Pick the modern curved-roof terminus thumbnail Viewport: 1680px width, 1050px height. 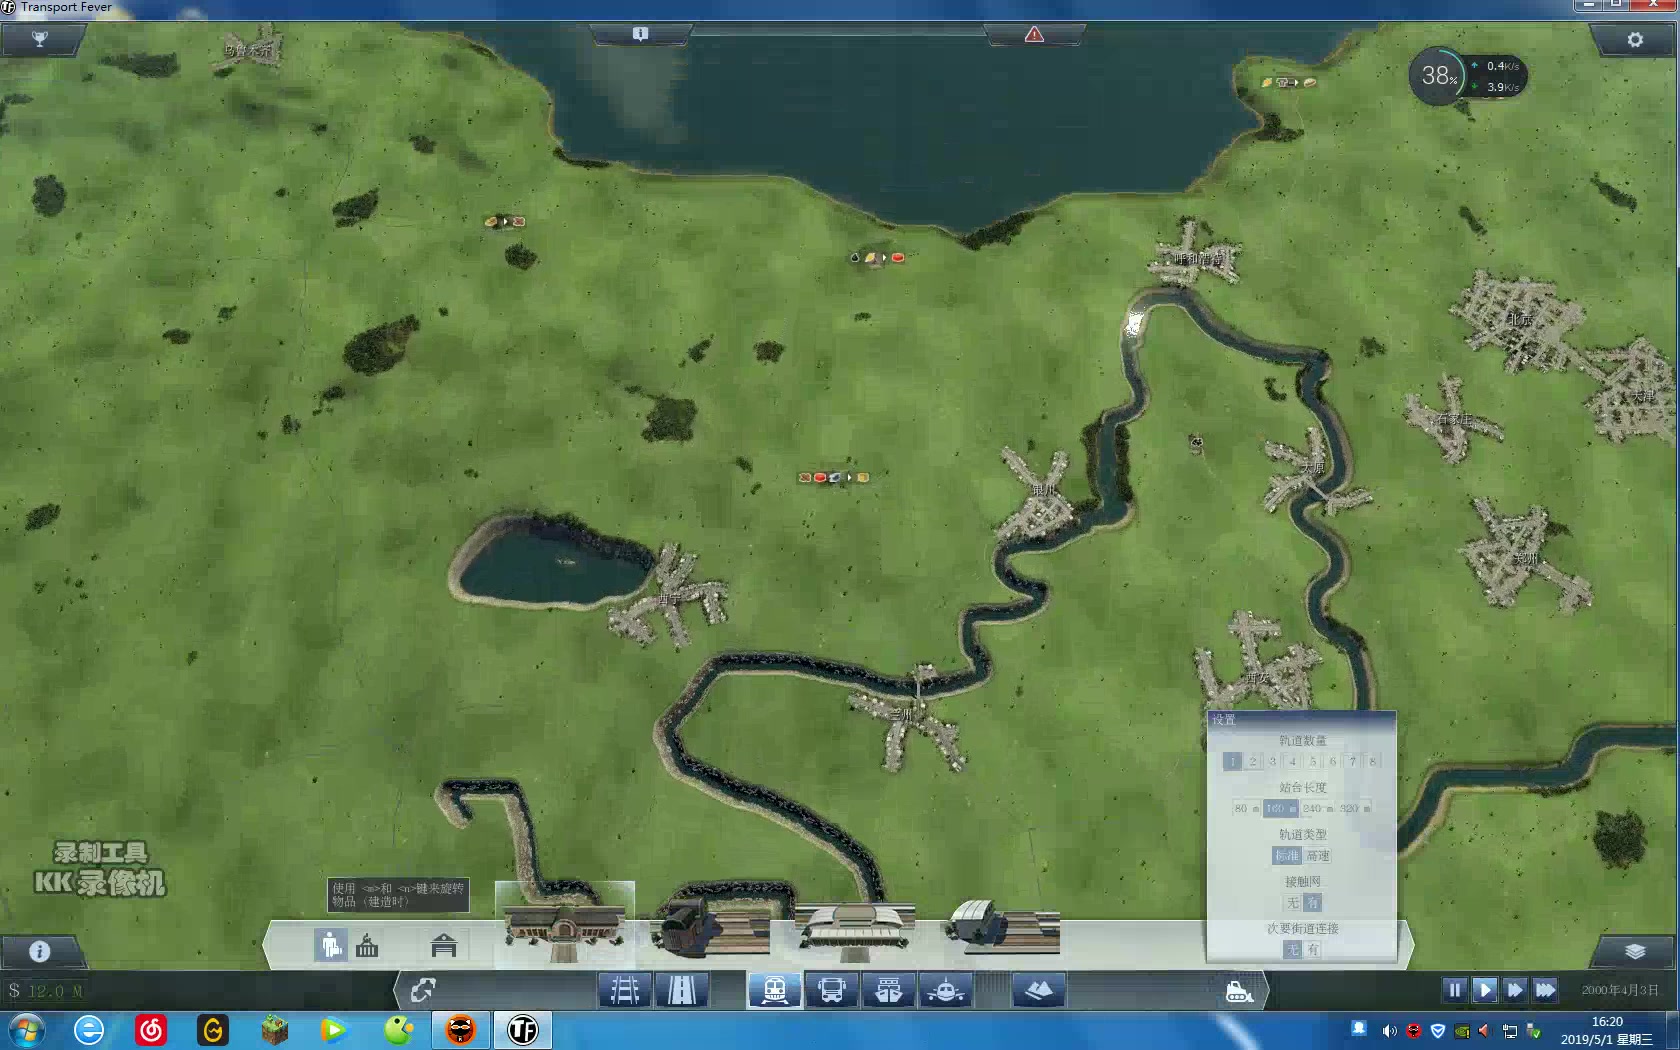click(1002, 926)
